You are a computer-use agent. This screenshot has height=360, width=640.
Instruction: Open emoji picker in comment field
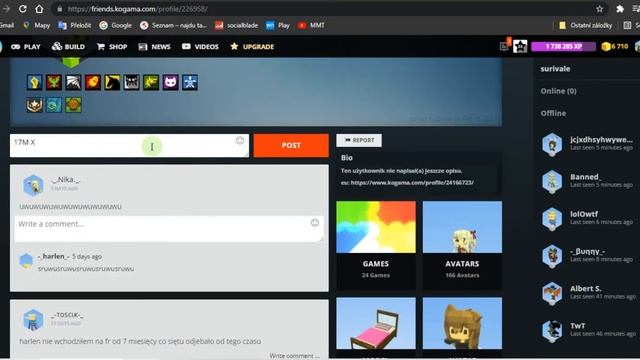(x=315, y=223)
